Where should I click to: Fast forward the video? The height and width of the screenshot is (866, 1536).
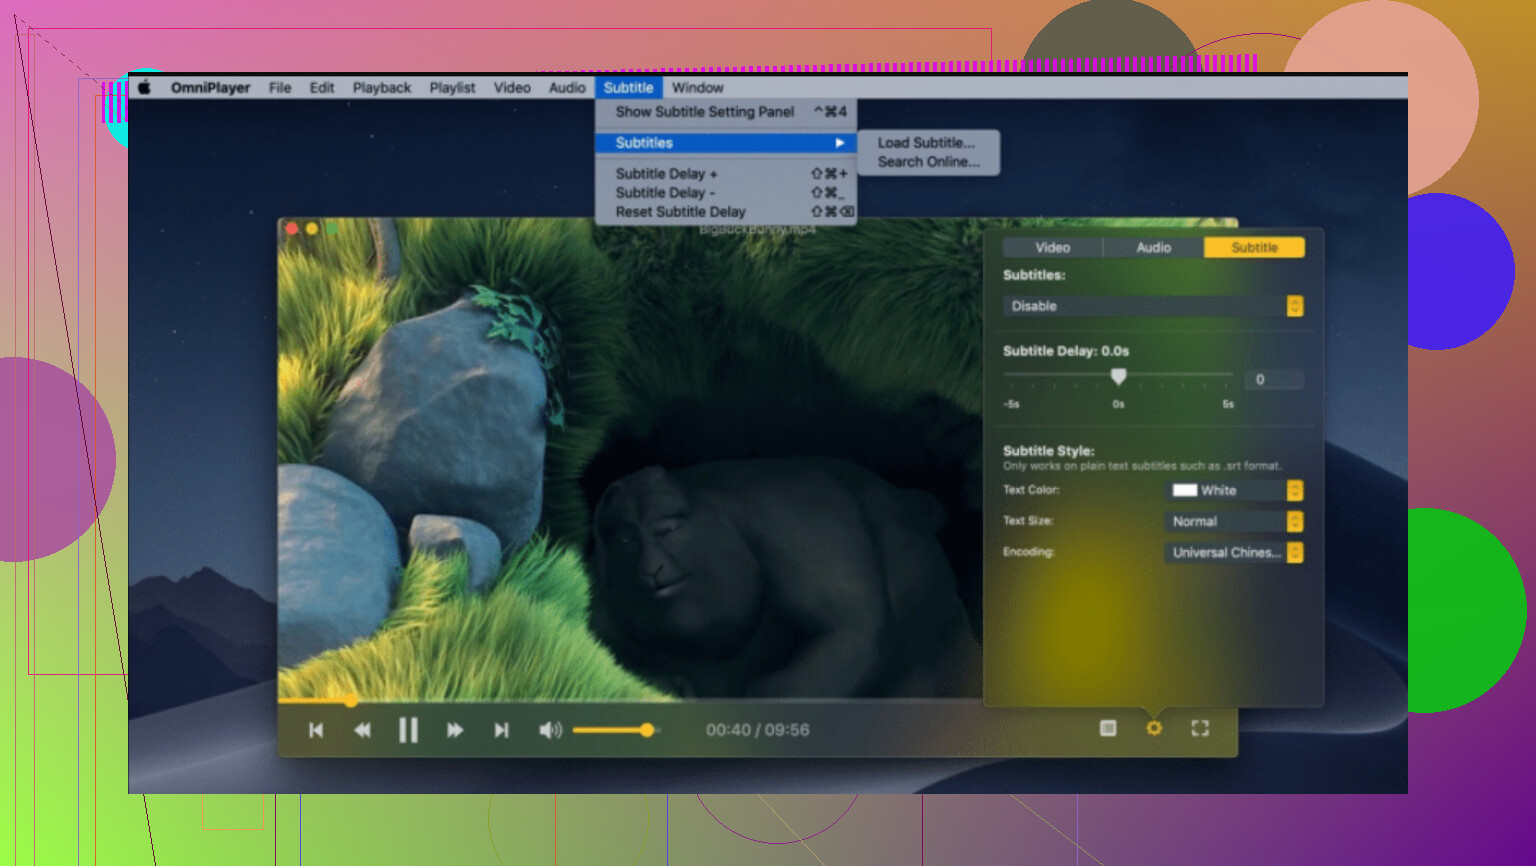[x=455, y=730]
